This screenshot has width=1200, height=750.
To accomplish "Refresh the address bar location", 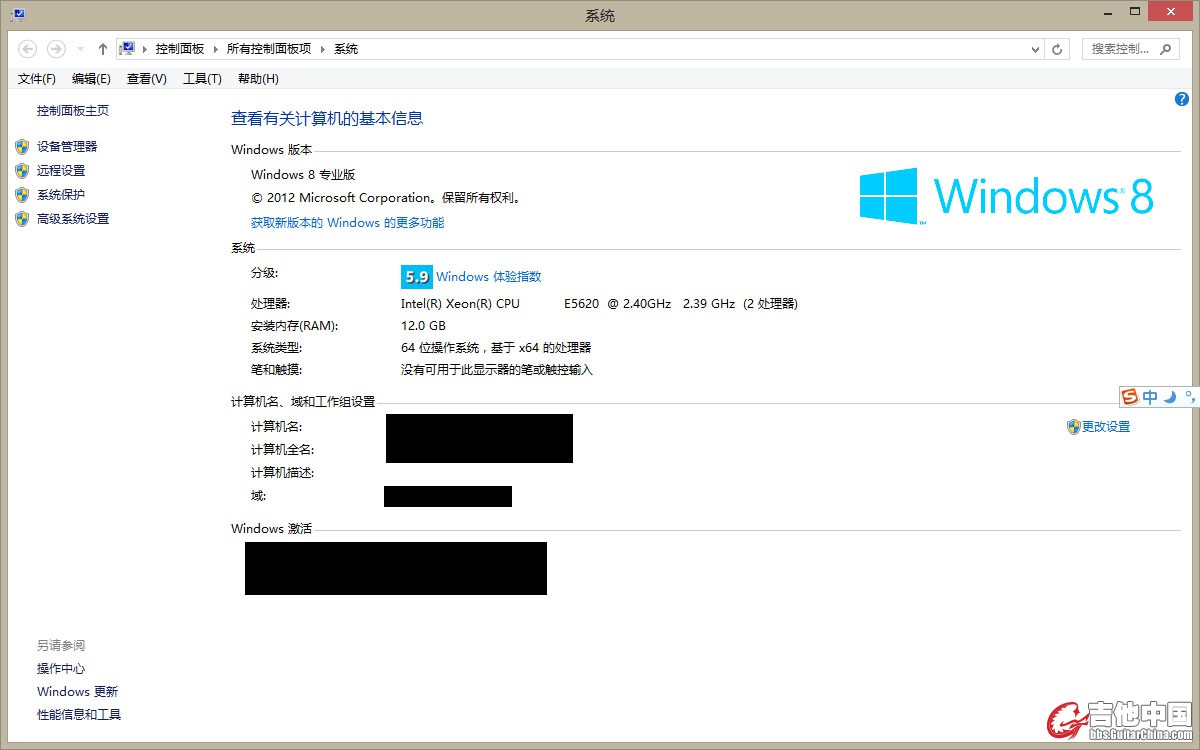I will coord(1058,49).
